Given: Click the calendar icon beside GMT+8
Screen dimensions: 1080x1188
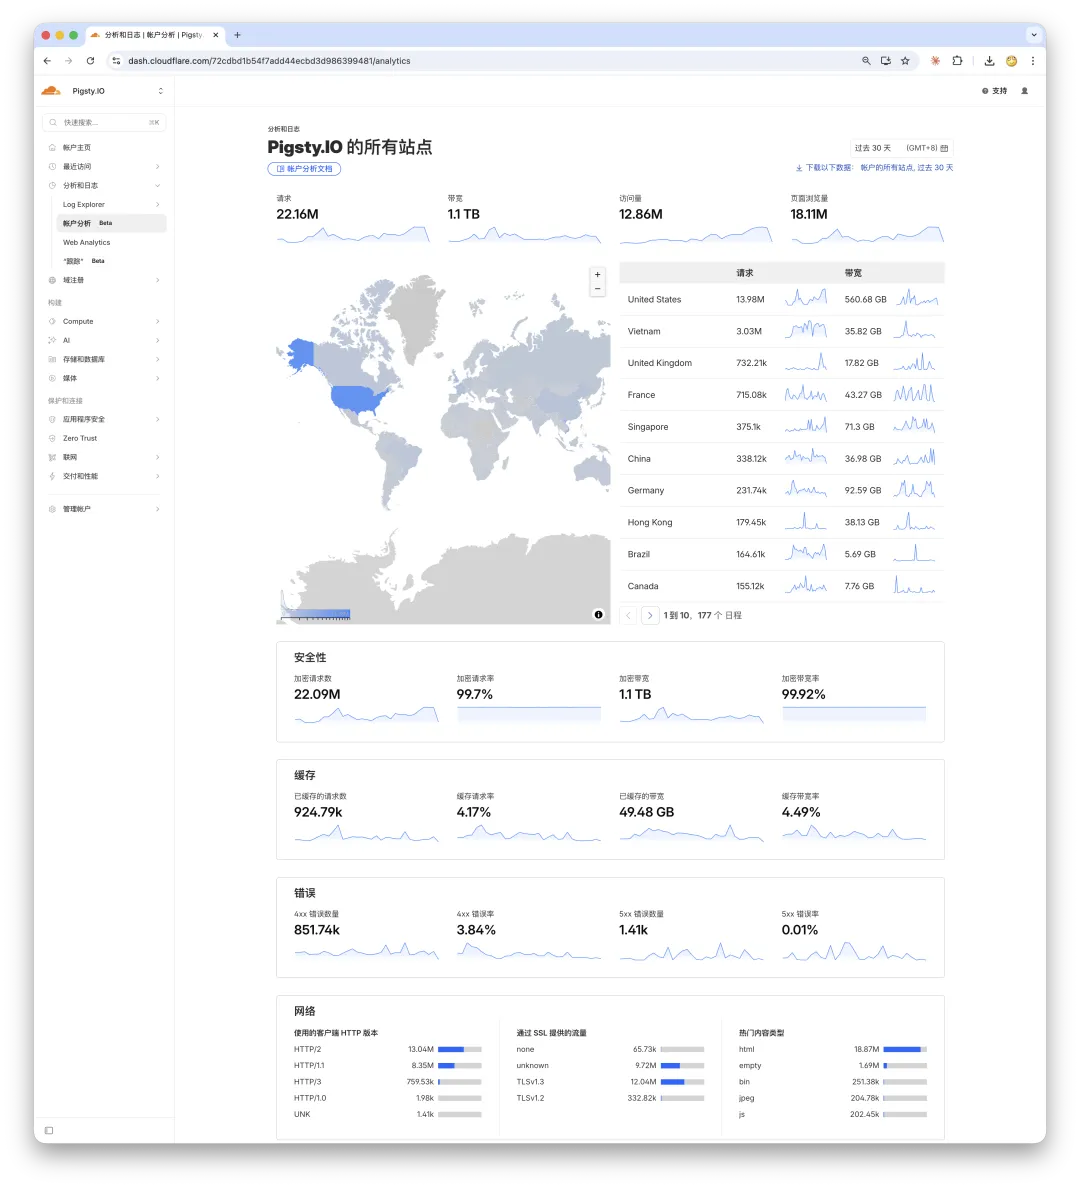Looking at the screenshot, I should point(944,147).
